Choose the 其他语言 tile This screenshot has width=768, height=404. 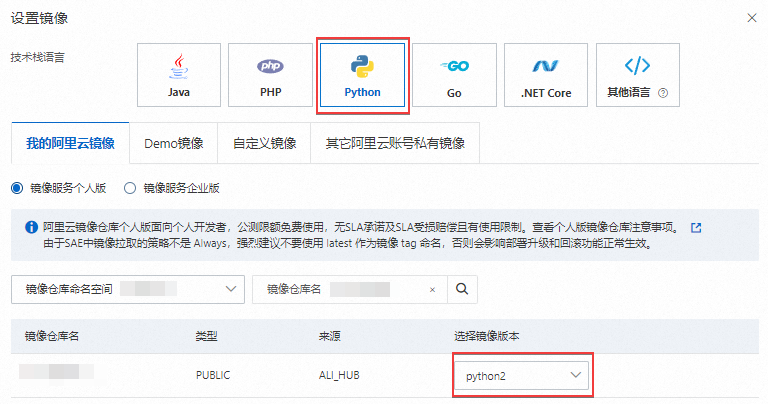coord(638,75)
